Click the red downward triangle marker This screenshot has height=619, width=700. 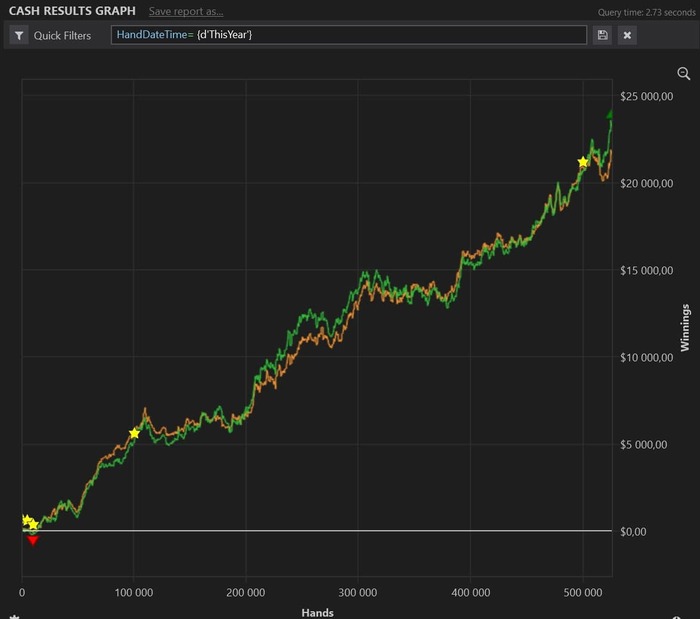(x=33, y=540)
